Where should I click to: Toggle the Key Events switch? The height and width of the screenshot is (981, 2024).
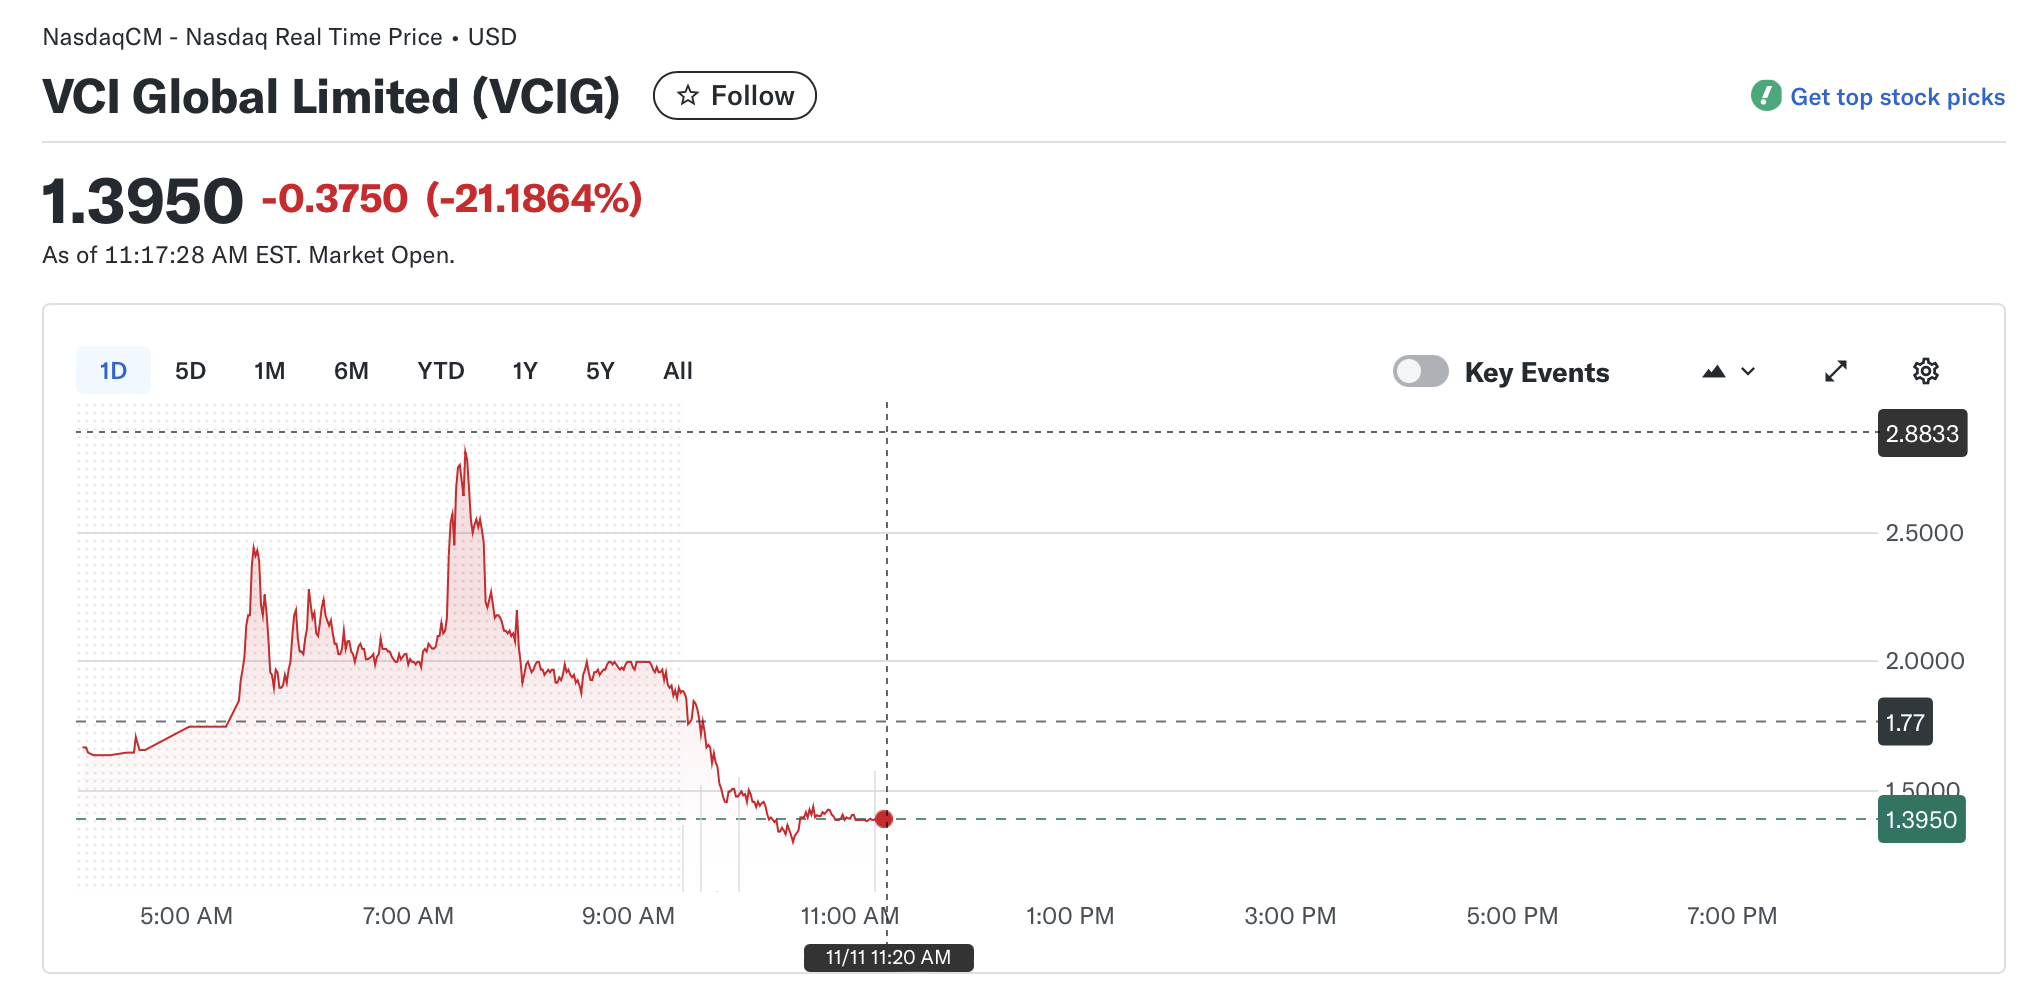coord(1421,372)
